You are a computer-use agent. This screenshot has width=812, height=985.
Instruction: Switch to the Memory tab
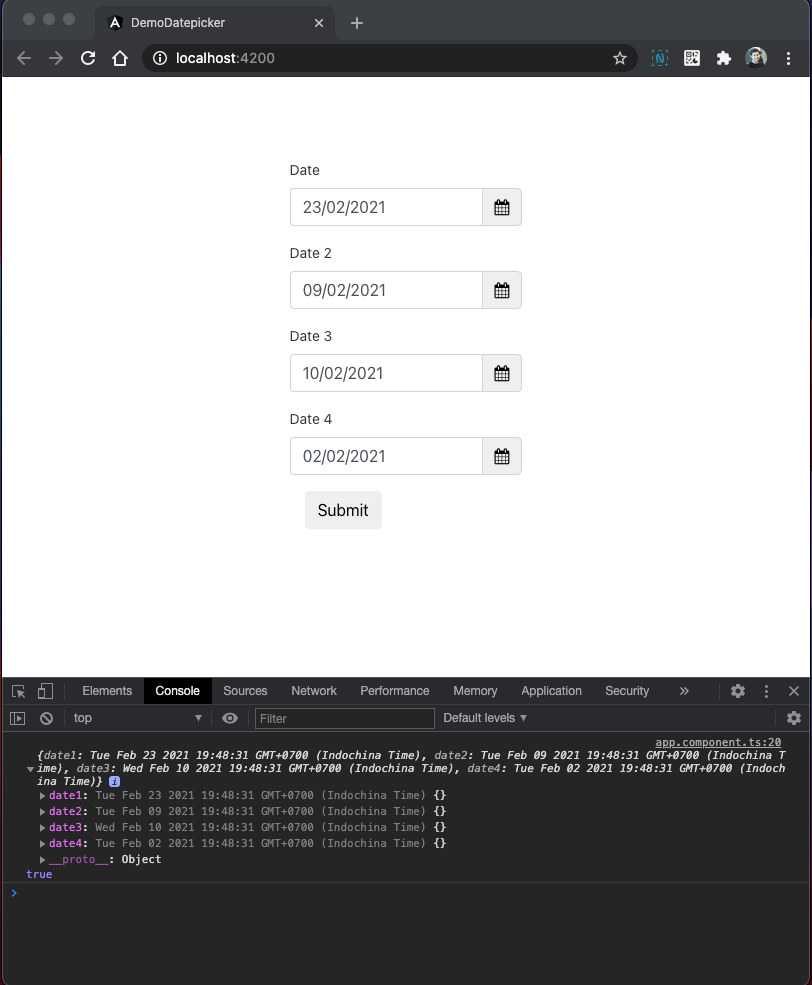tap(475, 691)
